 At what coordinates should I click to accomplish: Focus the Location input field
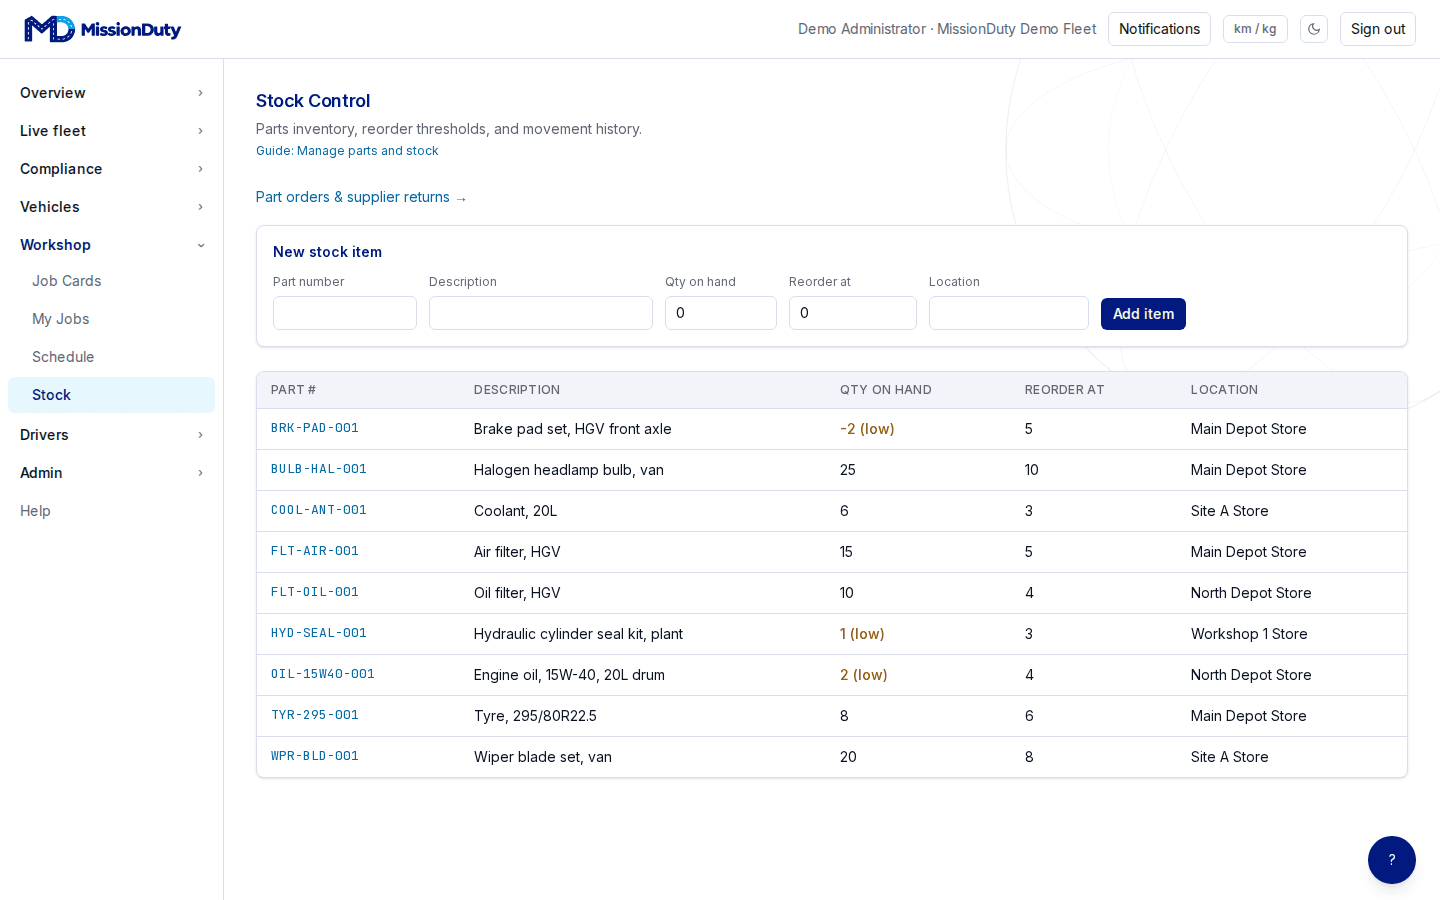coord(1009,313)
